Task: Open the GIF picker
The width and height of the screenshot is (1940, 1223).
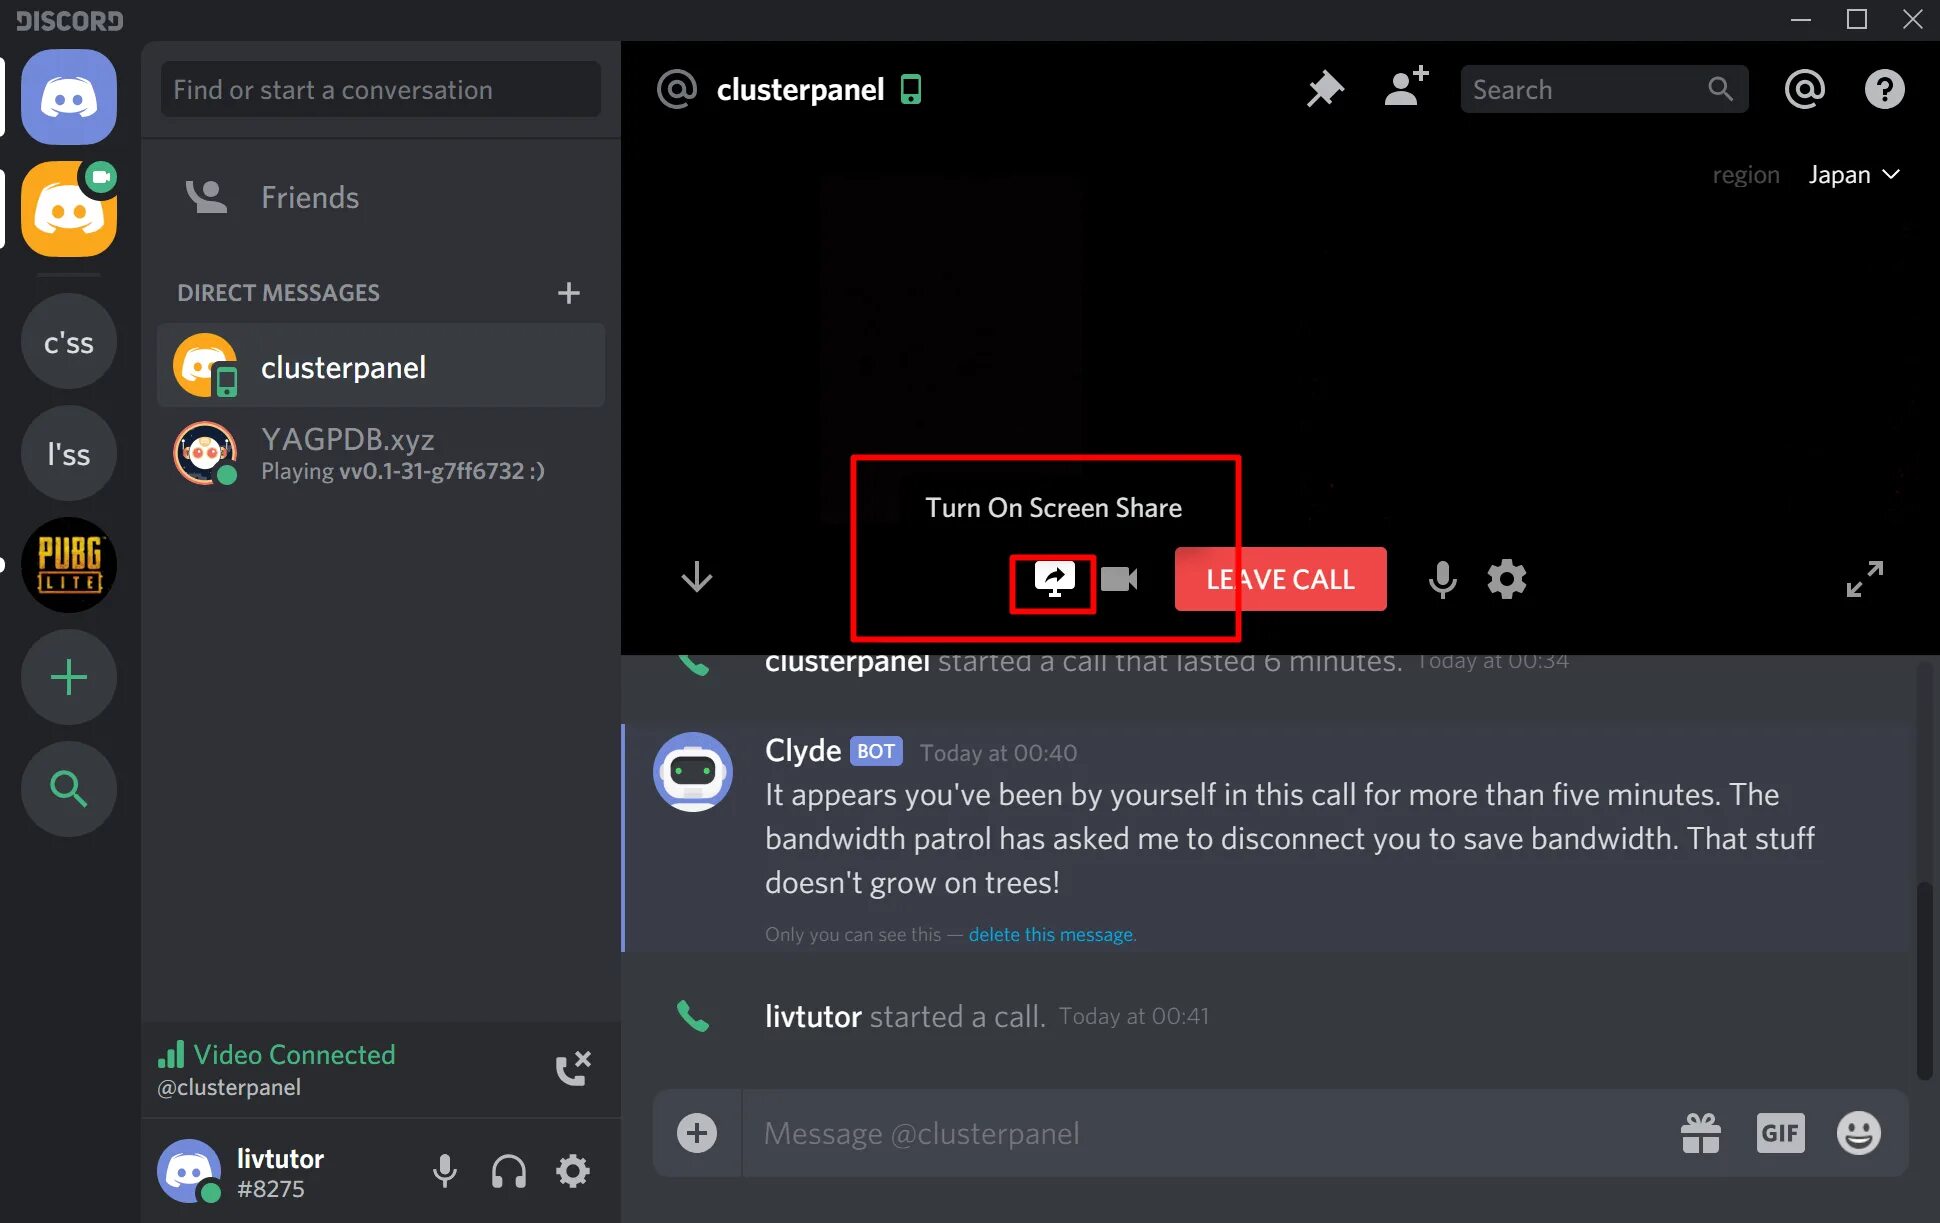Action: coord(1780,1133)
